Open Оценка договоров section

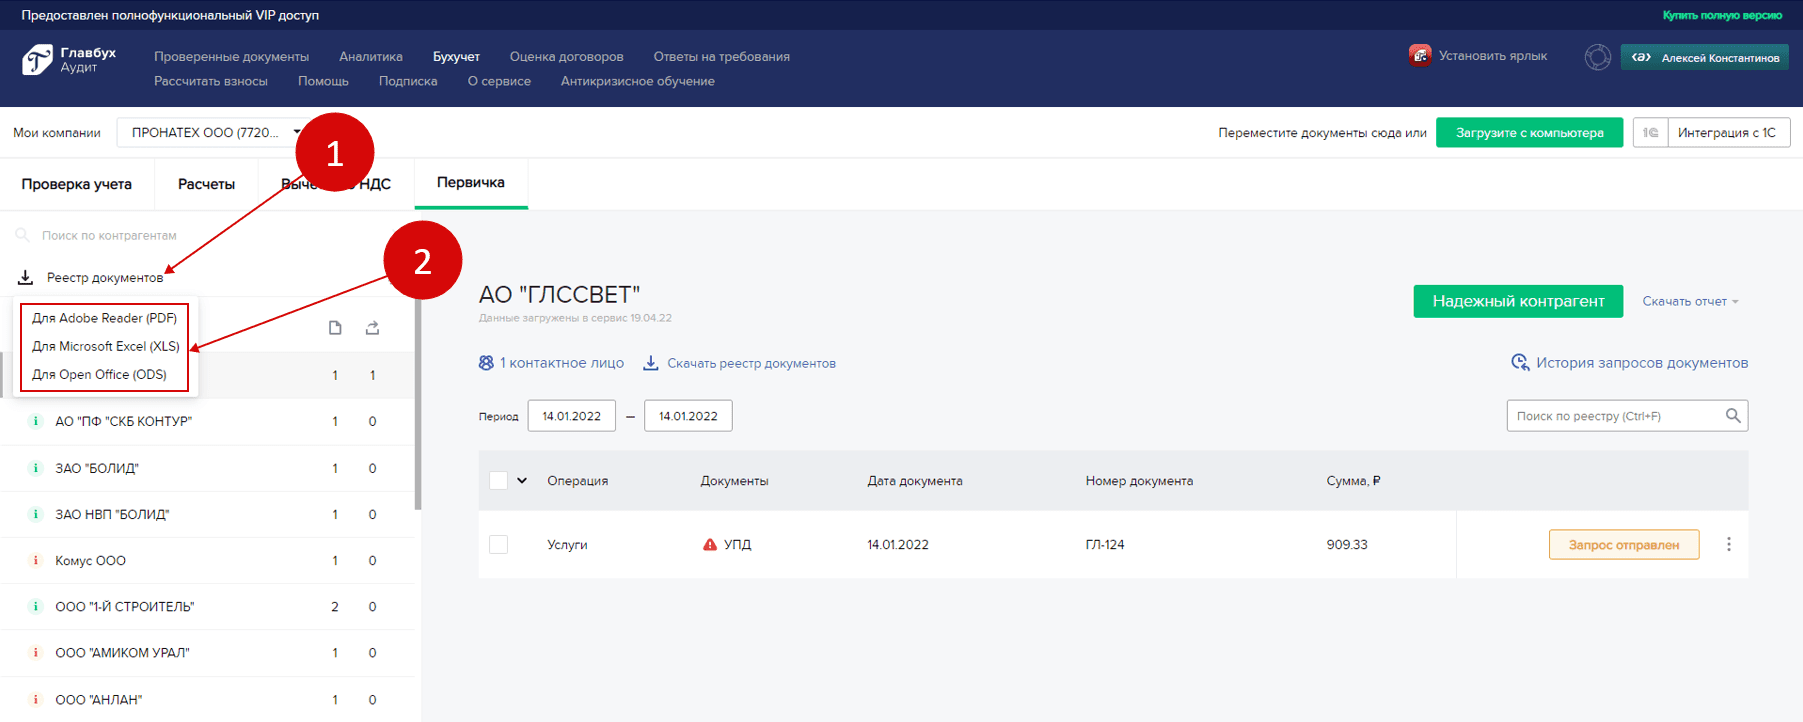tap(567, 56)
